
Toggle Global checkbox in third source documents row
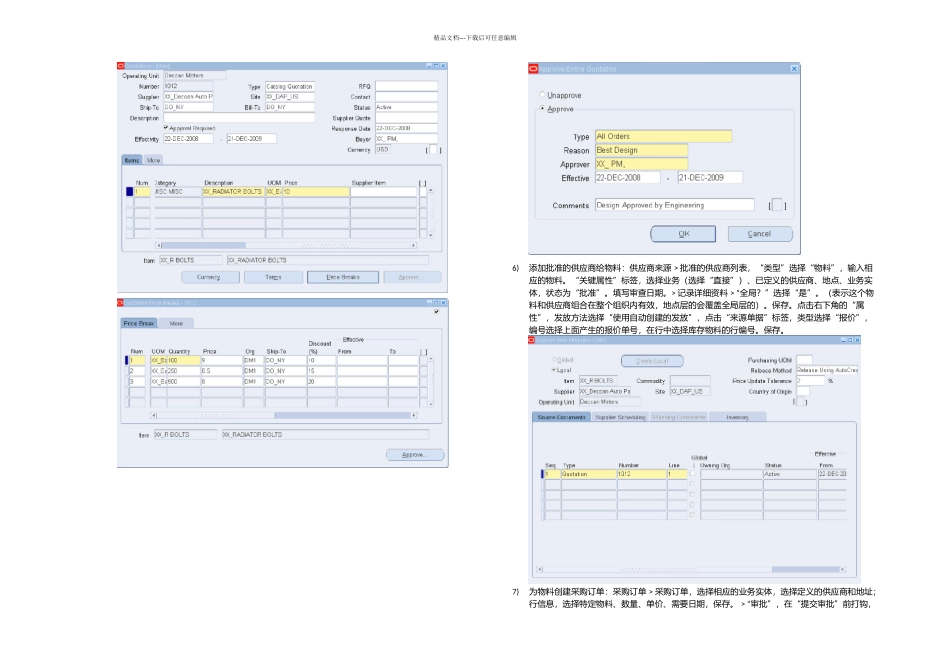click(x=693, y=494)
